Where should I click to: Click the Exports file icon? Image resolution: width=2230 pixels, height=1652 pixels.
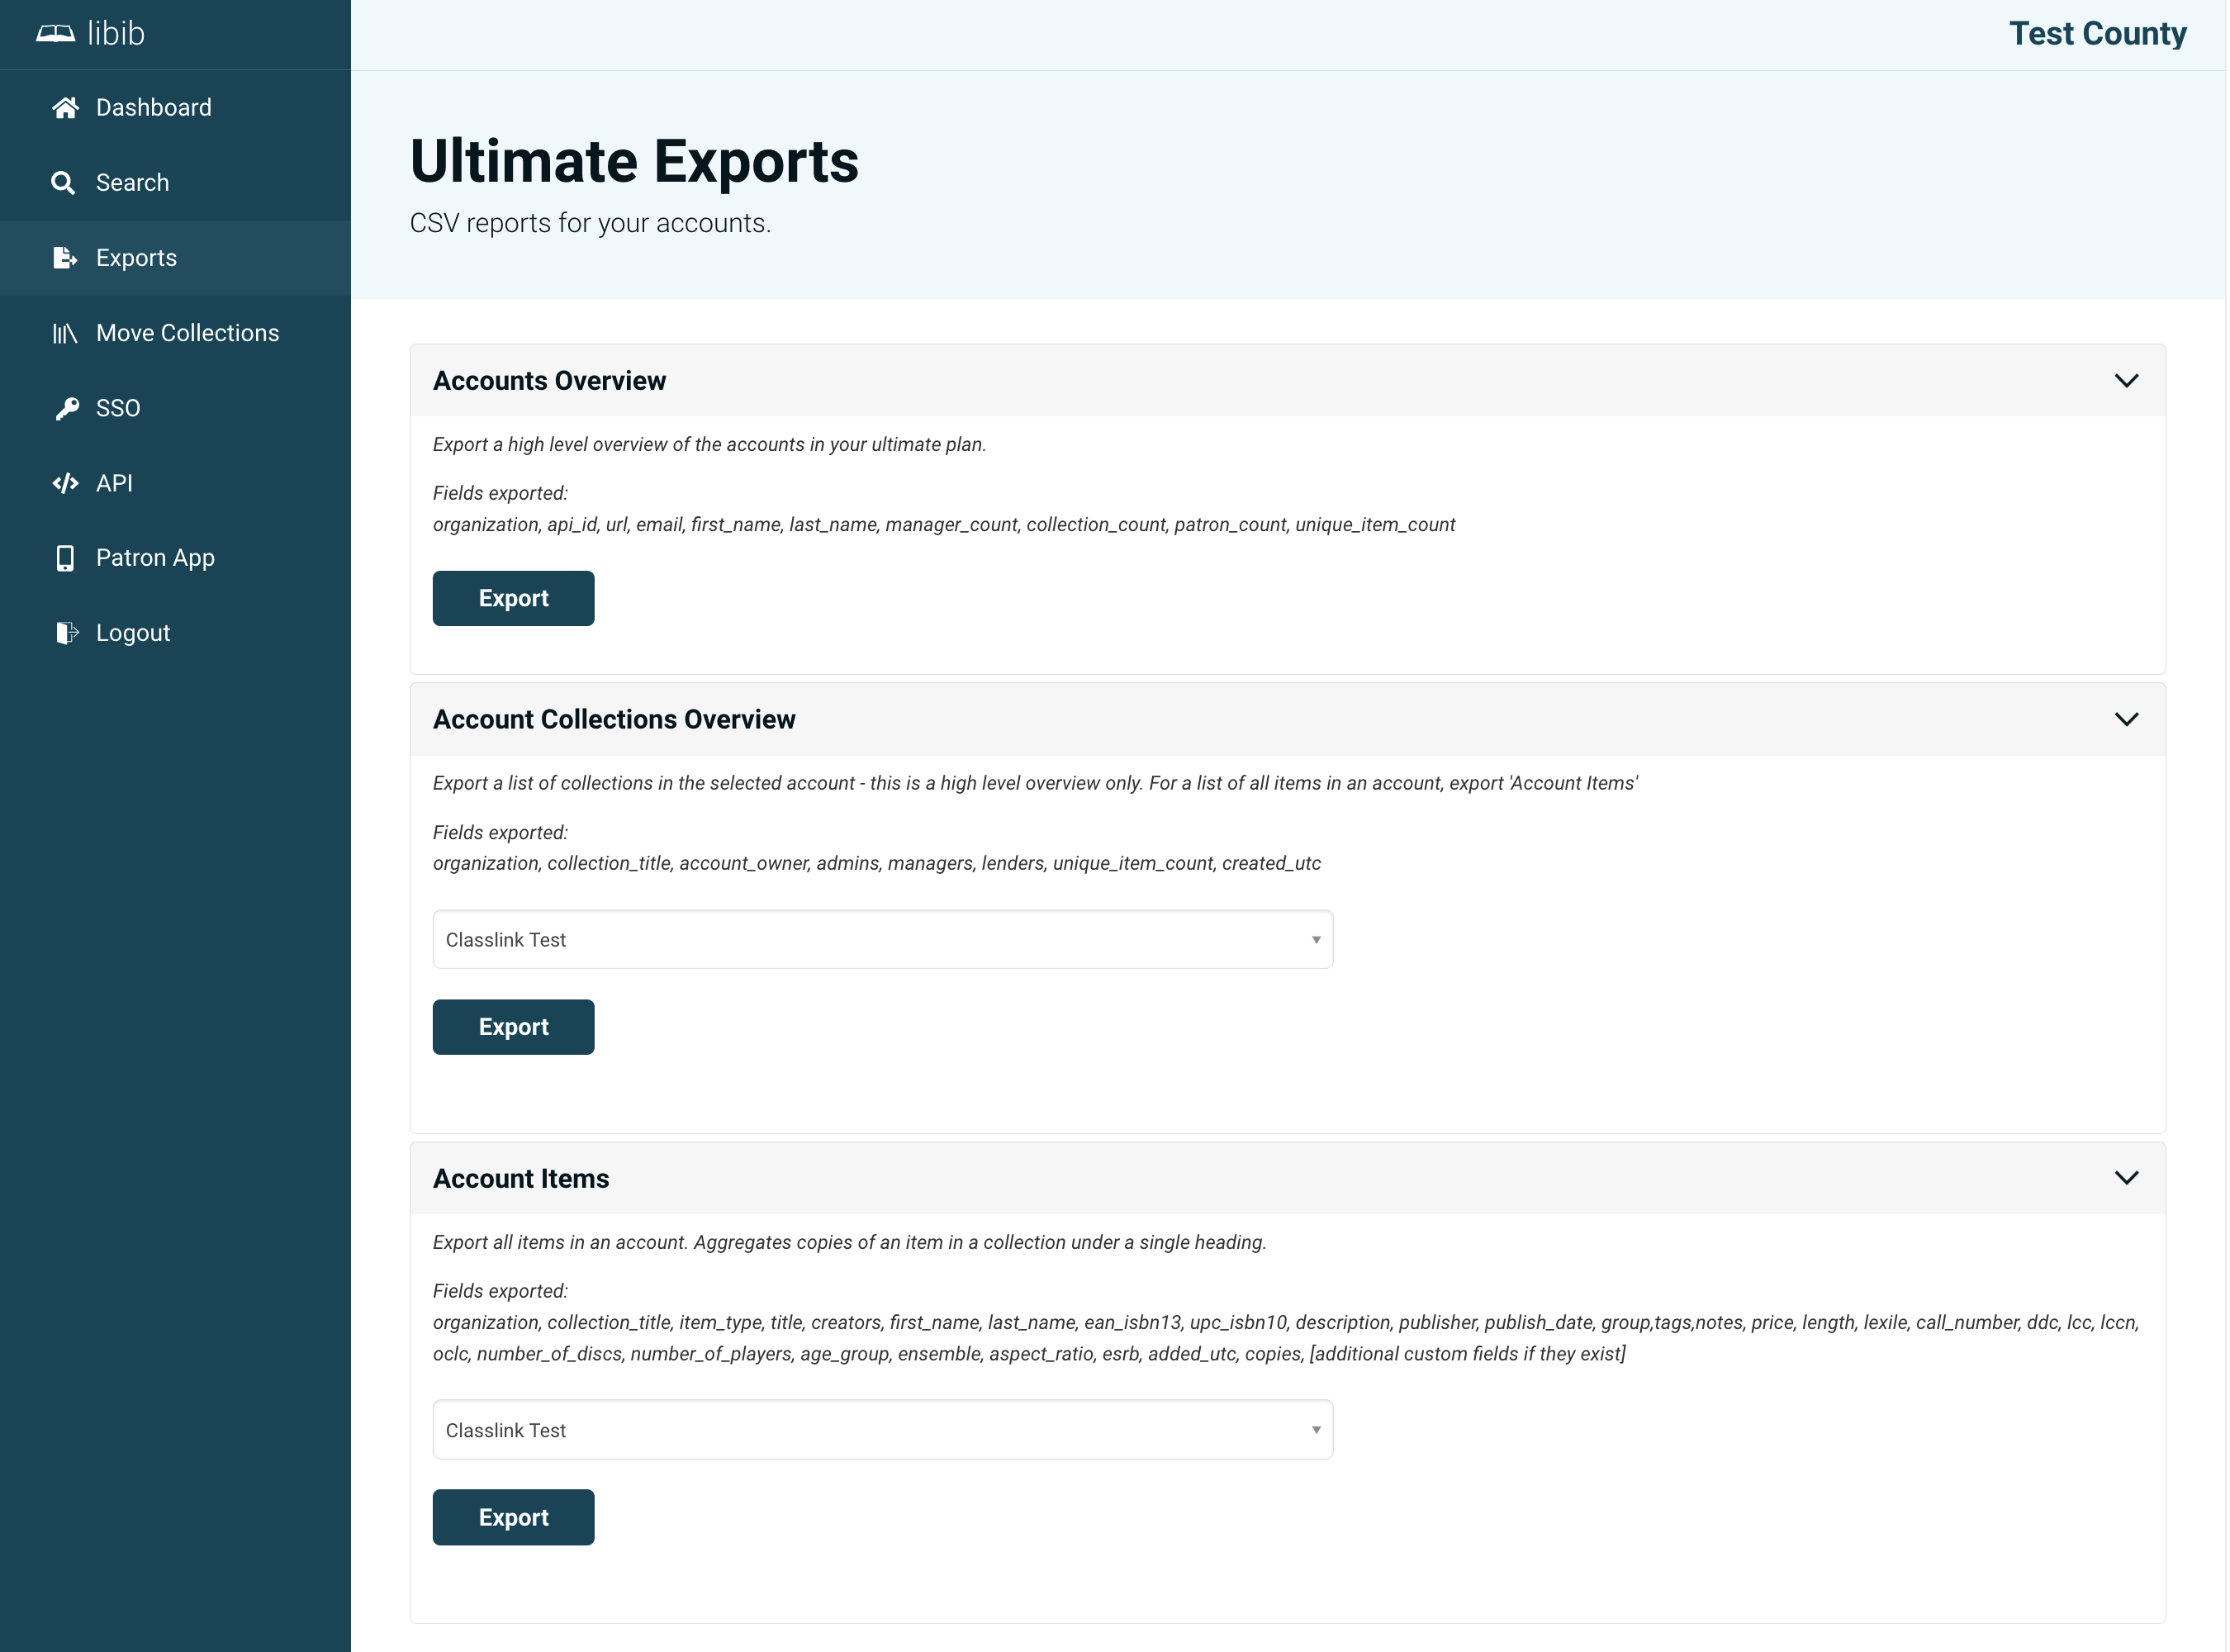tap(65, 258)
